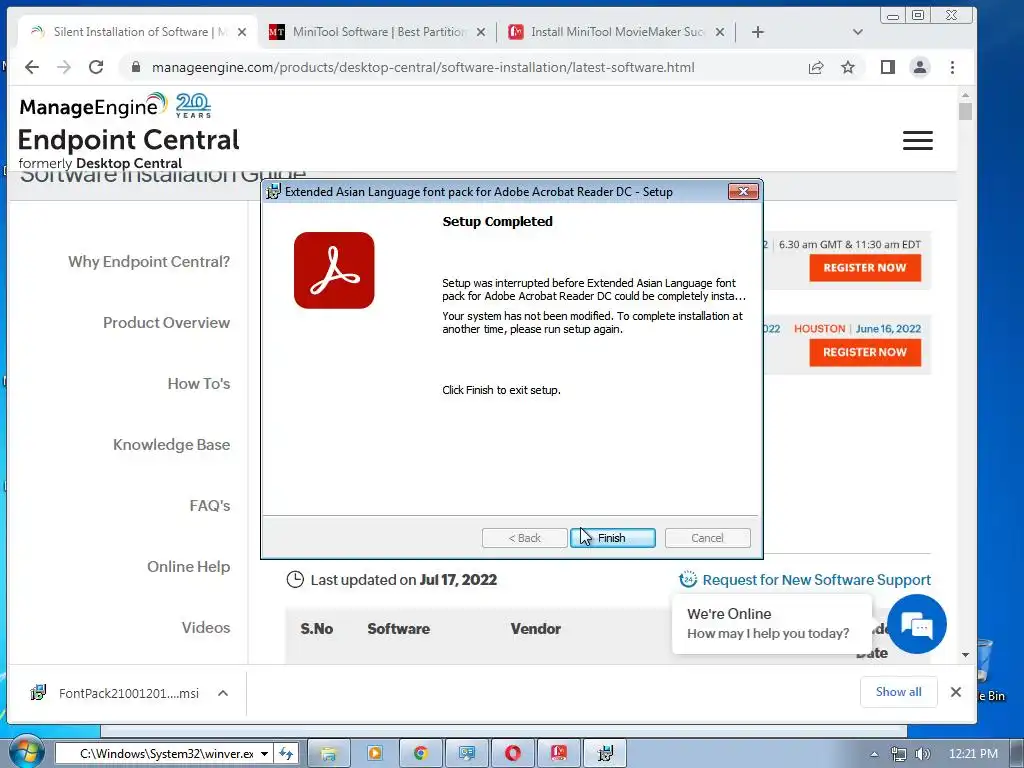
Task: Share this page icon in address bar
Action: tap(816, 67)
